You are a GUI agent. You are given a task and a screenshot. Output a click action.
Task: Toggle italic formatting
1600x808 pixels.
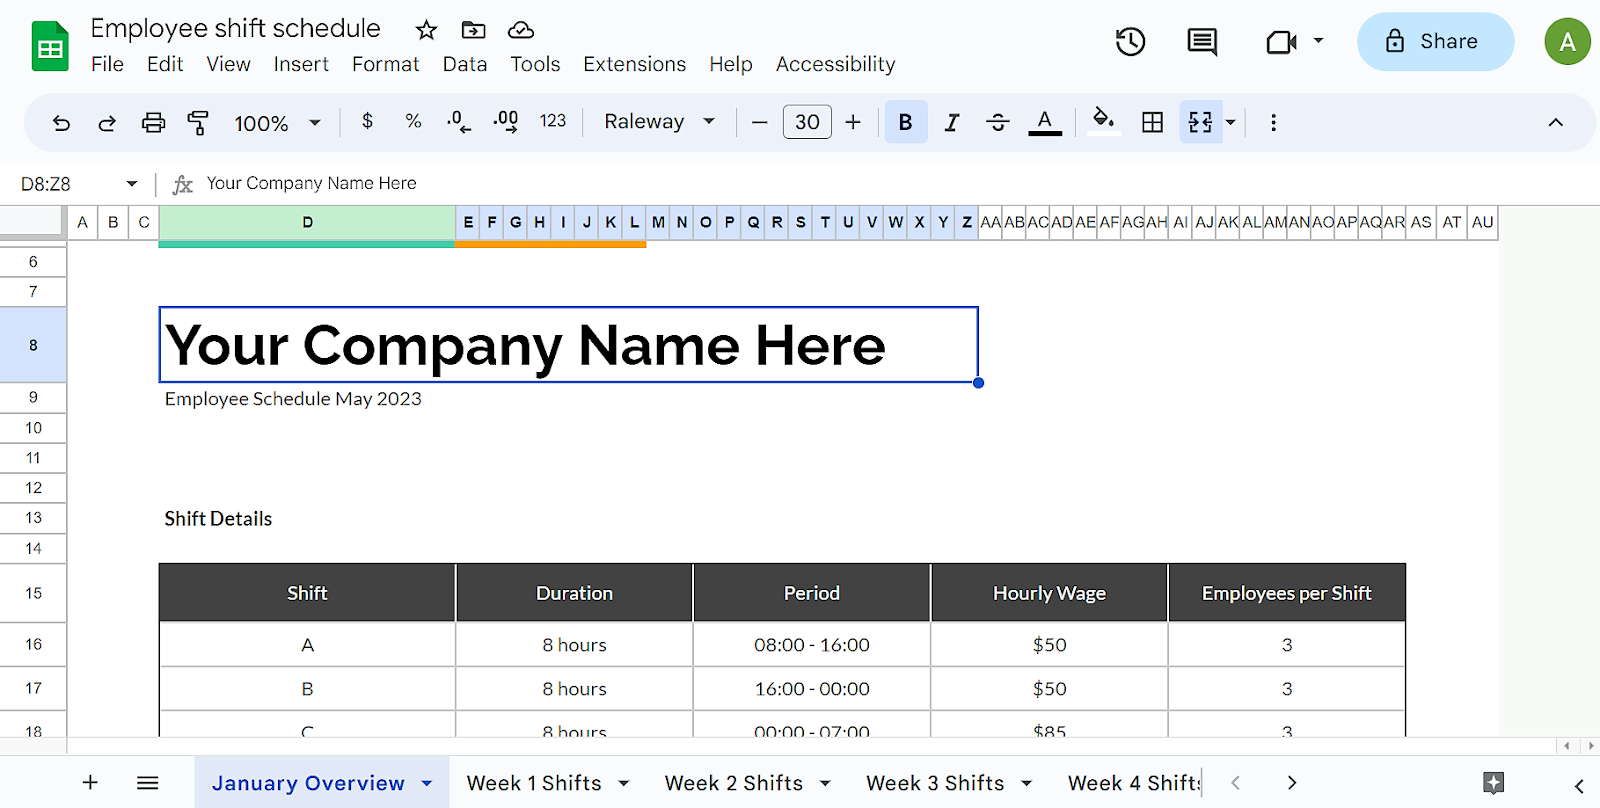point(951,122)
